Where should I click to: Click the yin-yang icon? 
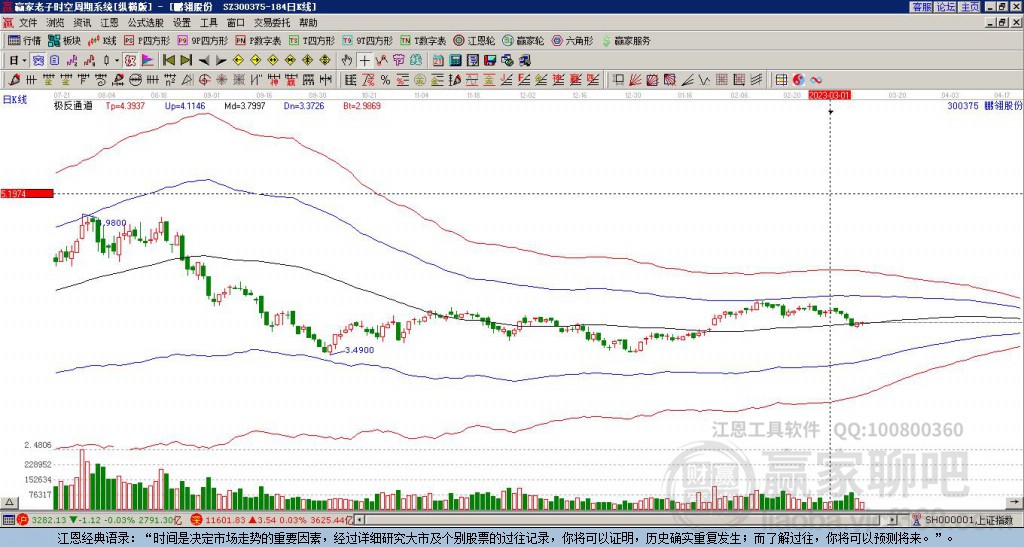798,80
